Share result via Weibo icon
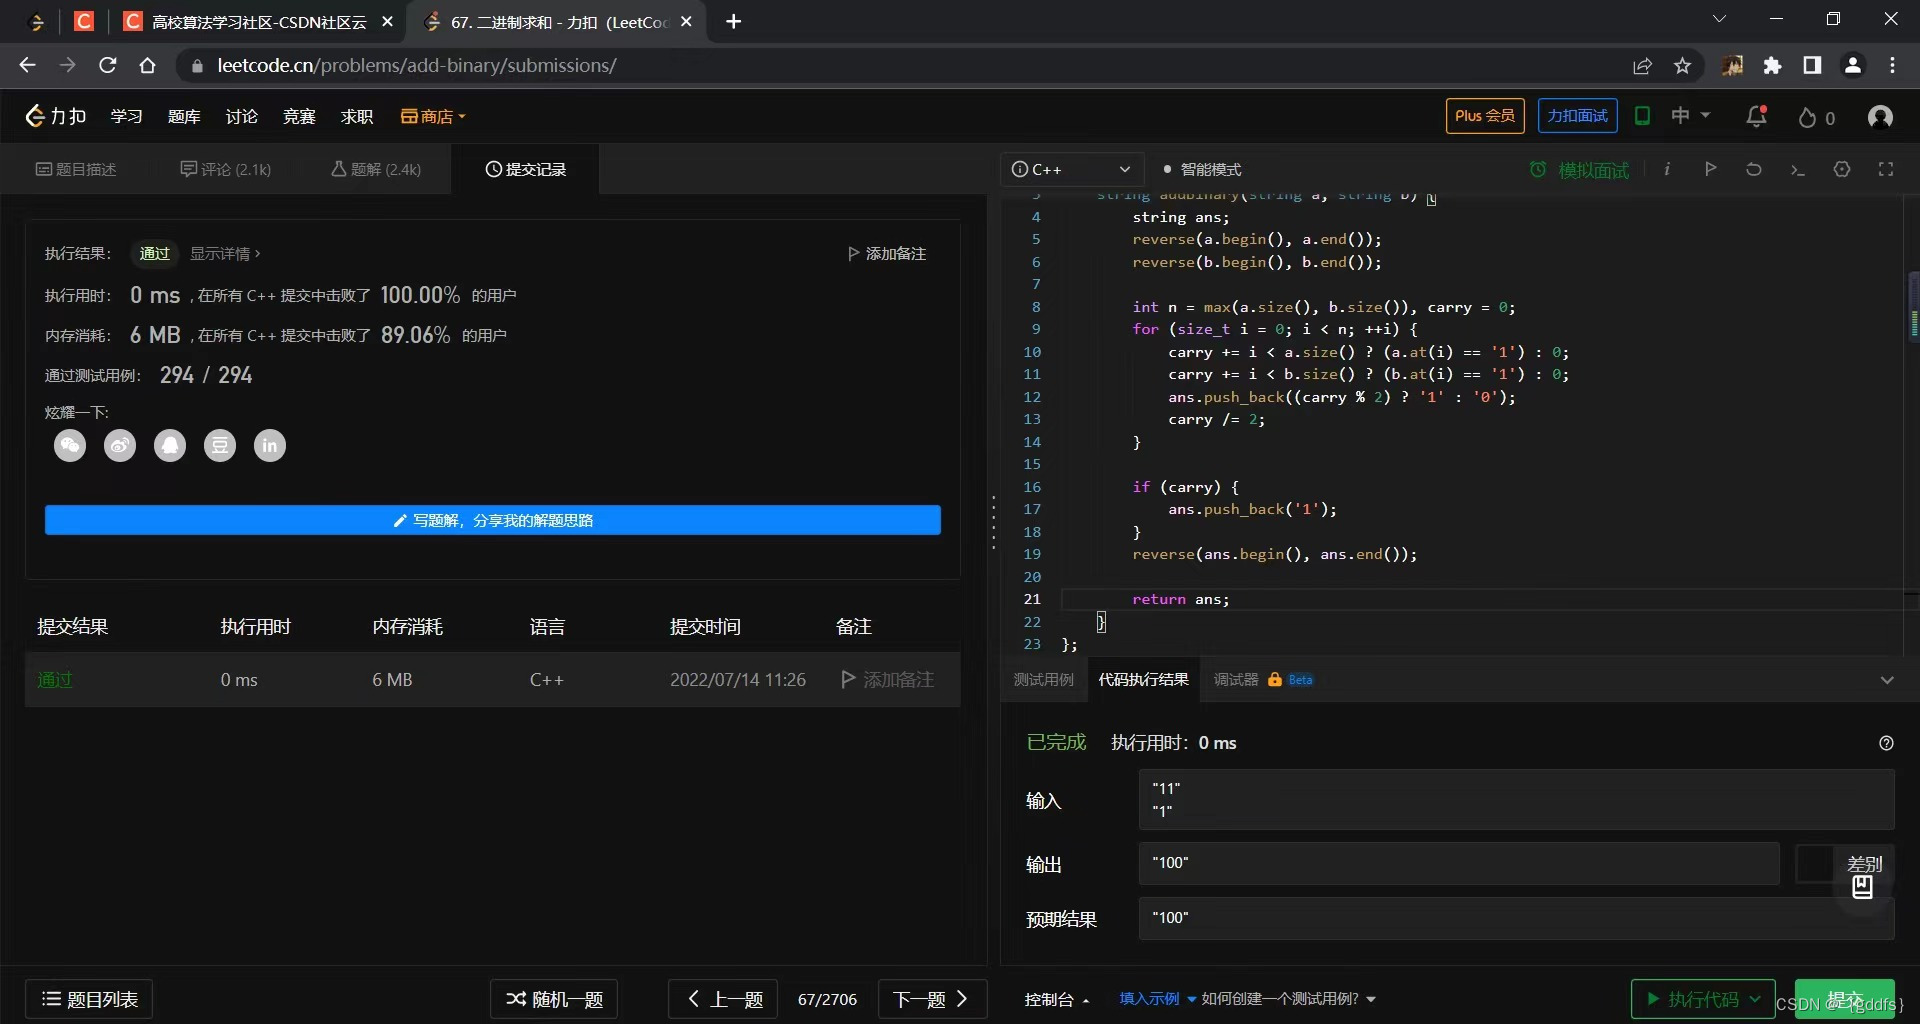The image size is (1920, 1024). click(120, 446)
